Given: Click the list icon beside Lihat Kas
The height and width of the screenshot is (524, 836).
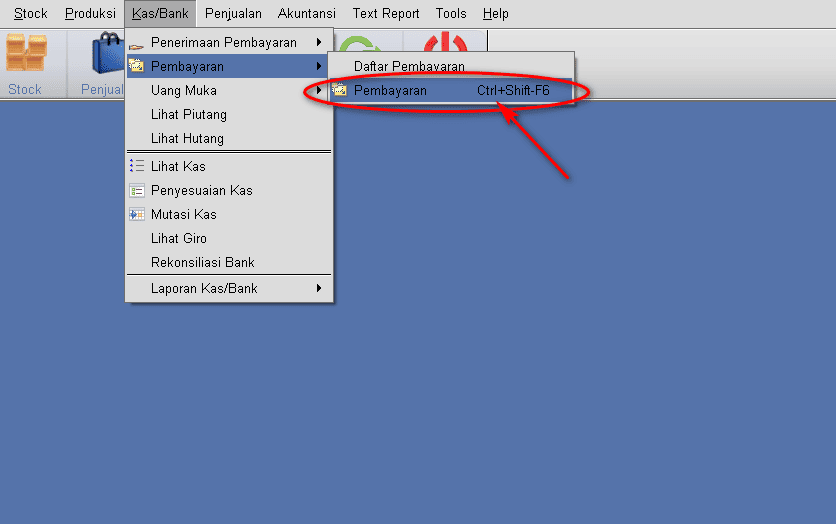Looking at the screenshot, I should pos(136,166).
